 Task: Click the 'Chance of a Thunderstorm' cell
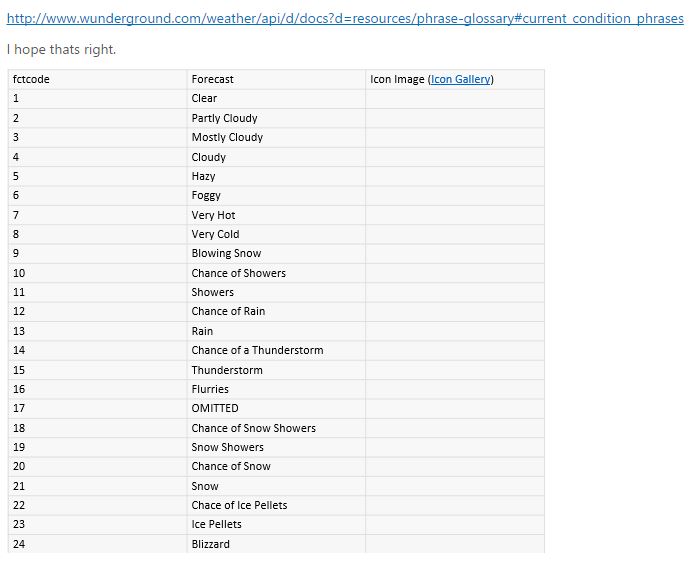pyautogui.click(x=257, y=350)
